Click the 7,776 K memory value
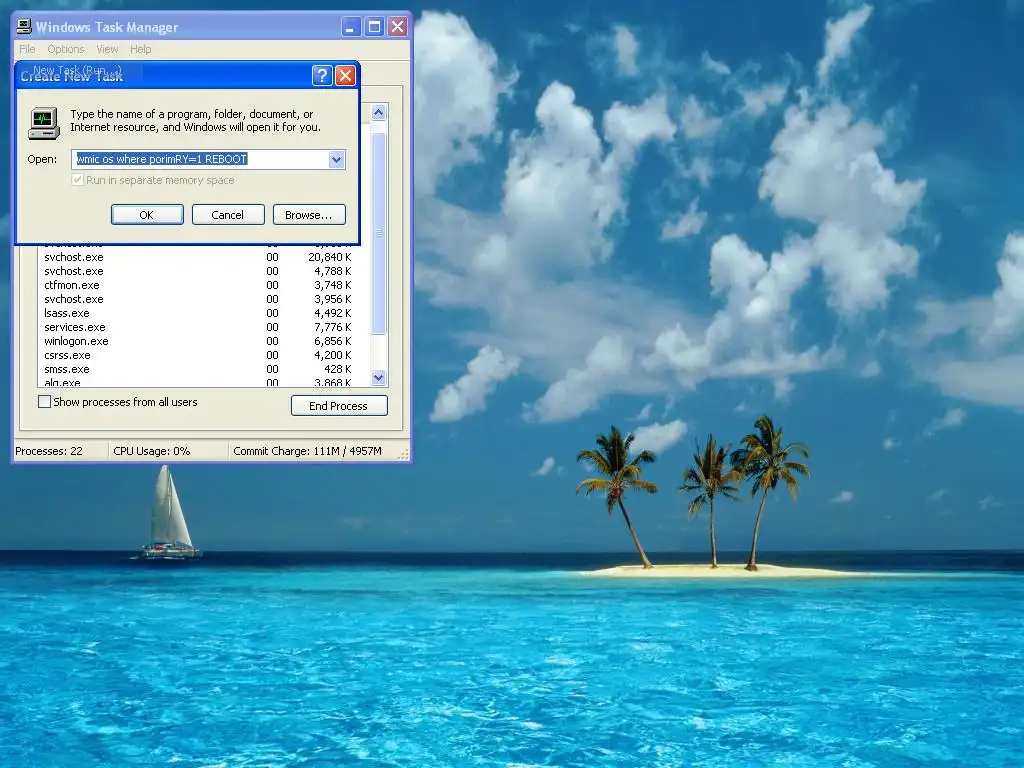The height and width of the screenshot is (768, 1024). coord(332,327)
